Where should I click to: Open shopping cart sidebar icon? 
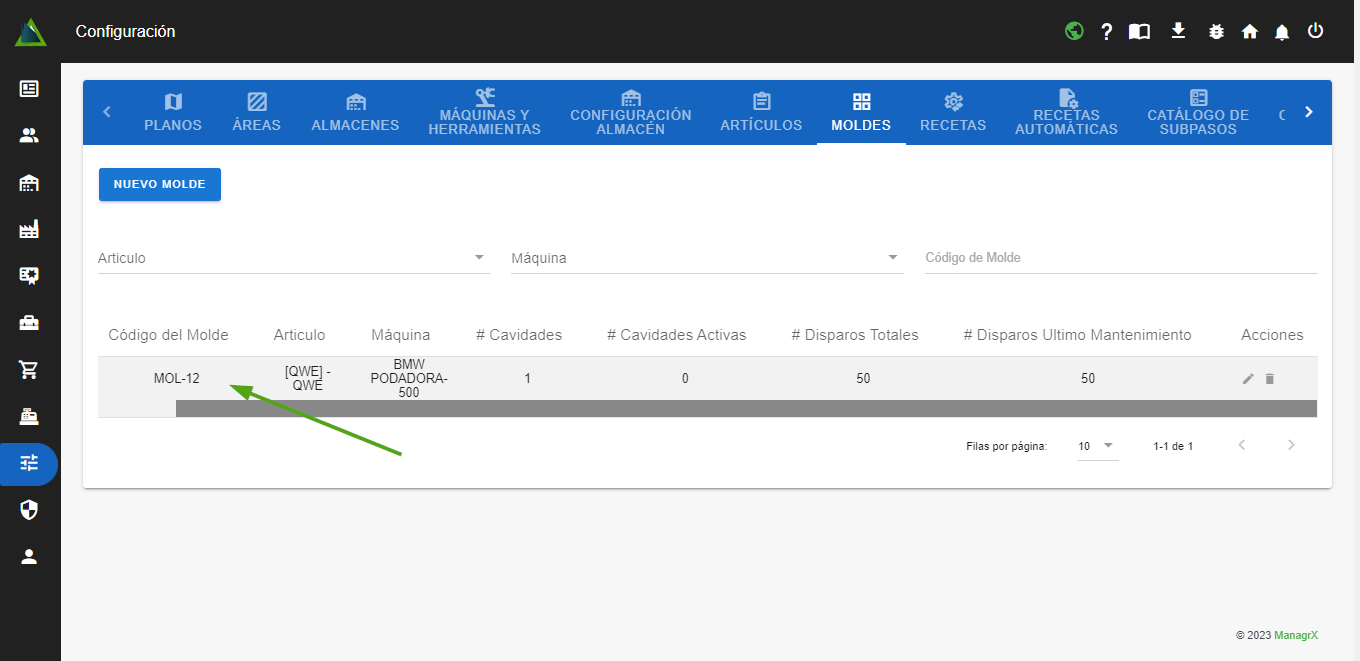pyautogui.click(x=29, y=370)
